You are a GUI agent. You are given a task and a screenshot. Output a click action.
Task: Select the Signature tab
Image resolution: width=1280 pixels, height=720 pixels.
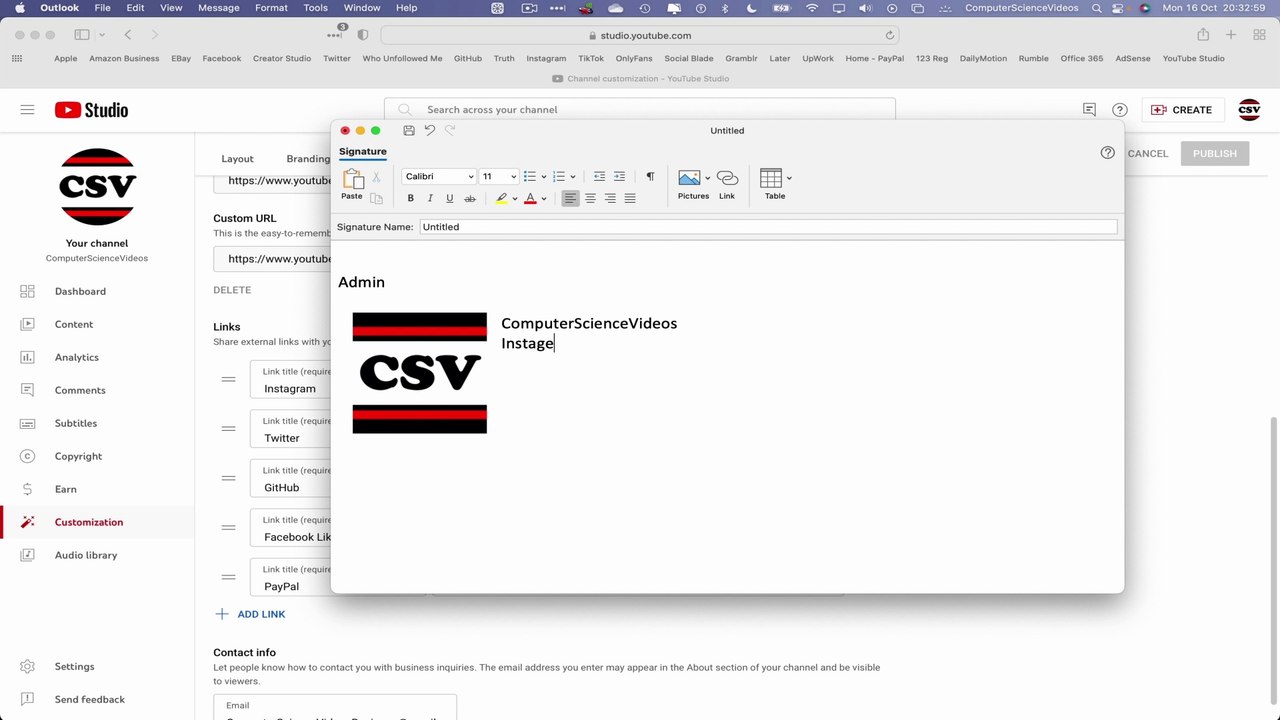(x=362, y=152)
